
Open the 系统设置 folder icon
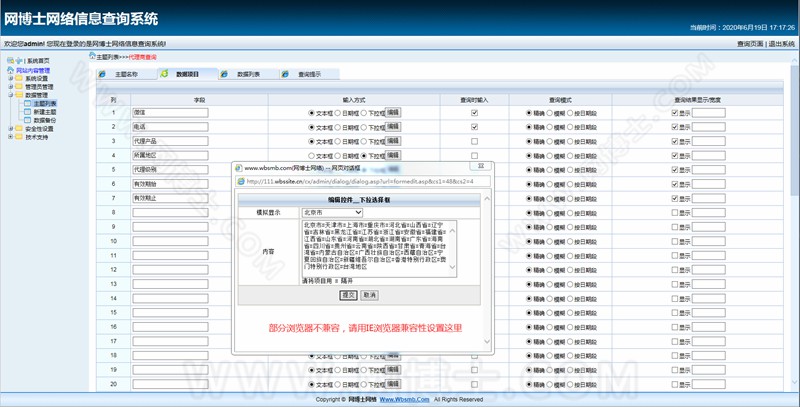click(19, 79)
